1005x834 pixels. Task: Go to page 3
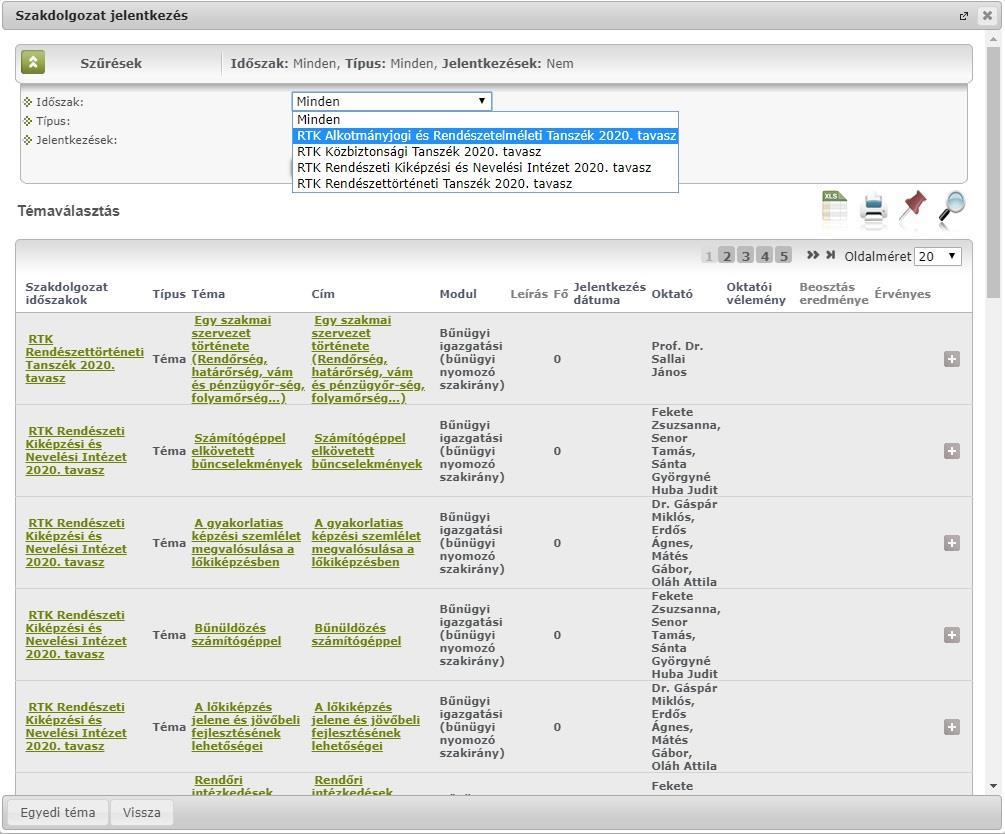[745, 256]
